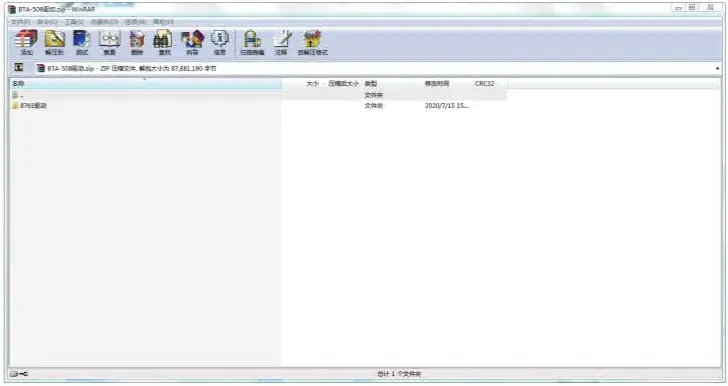The image size is (728, 386).
Task: Expand the address bar dropdown arrow
Action: click(717, 68)
